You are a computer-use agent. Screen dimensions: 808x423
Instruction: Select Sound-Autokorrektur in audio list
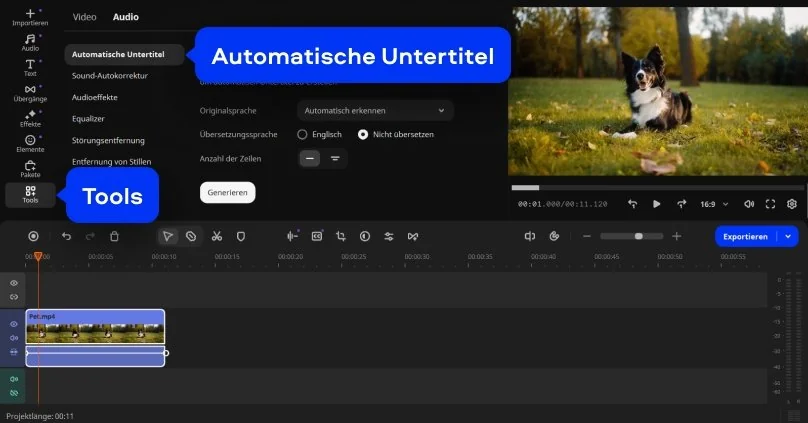coord(108,75)
